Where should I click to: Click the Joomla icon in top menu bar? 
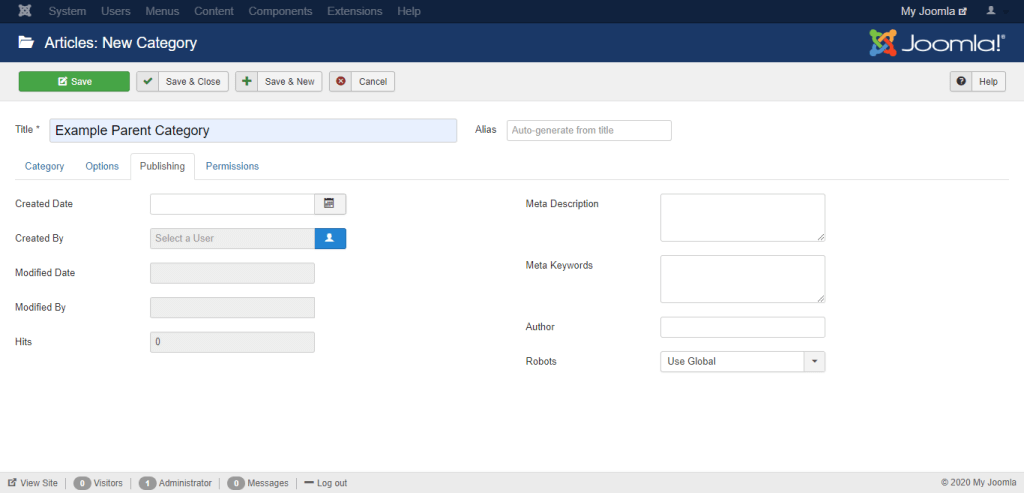coord(26,11)
